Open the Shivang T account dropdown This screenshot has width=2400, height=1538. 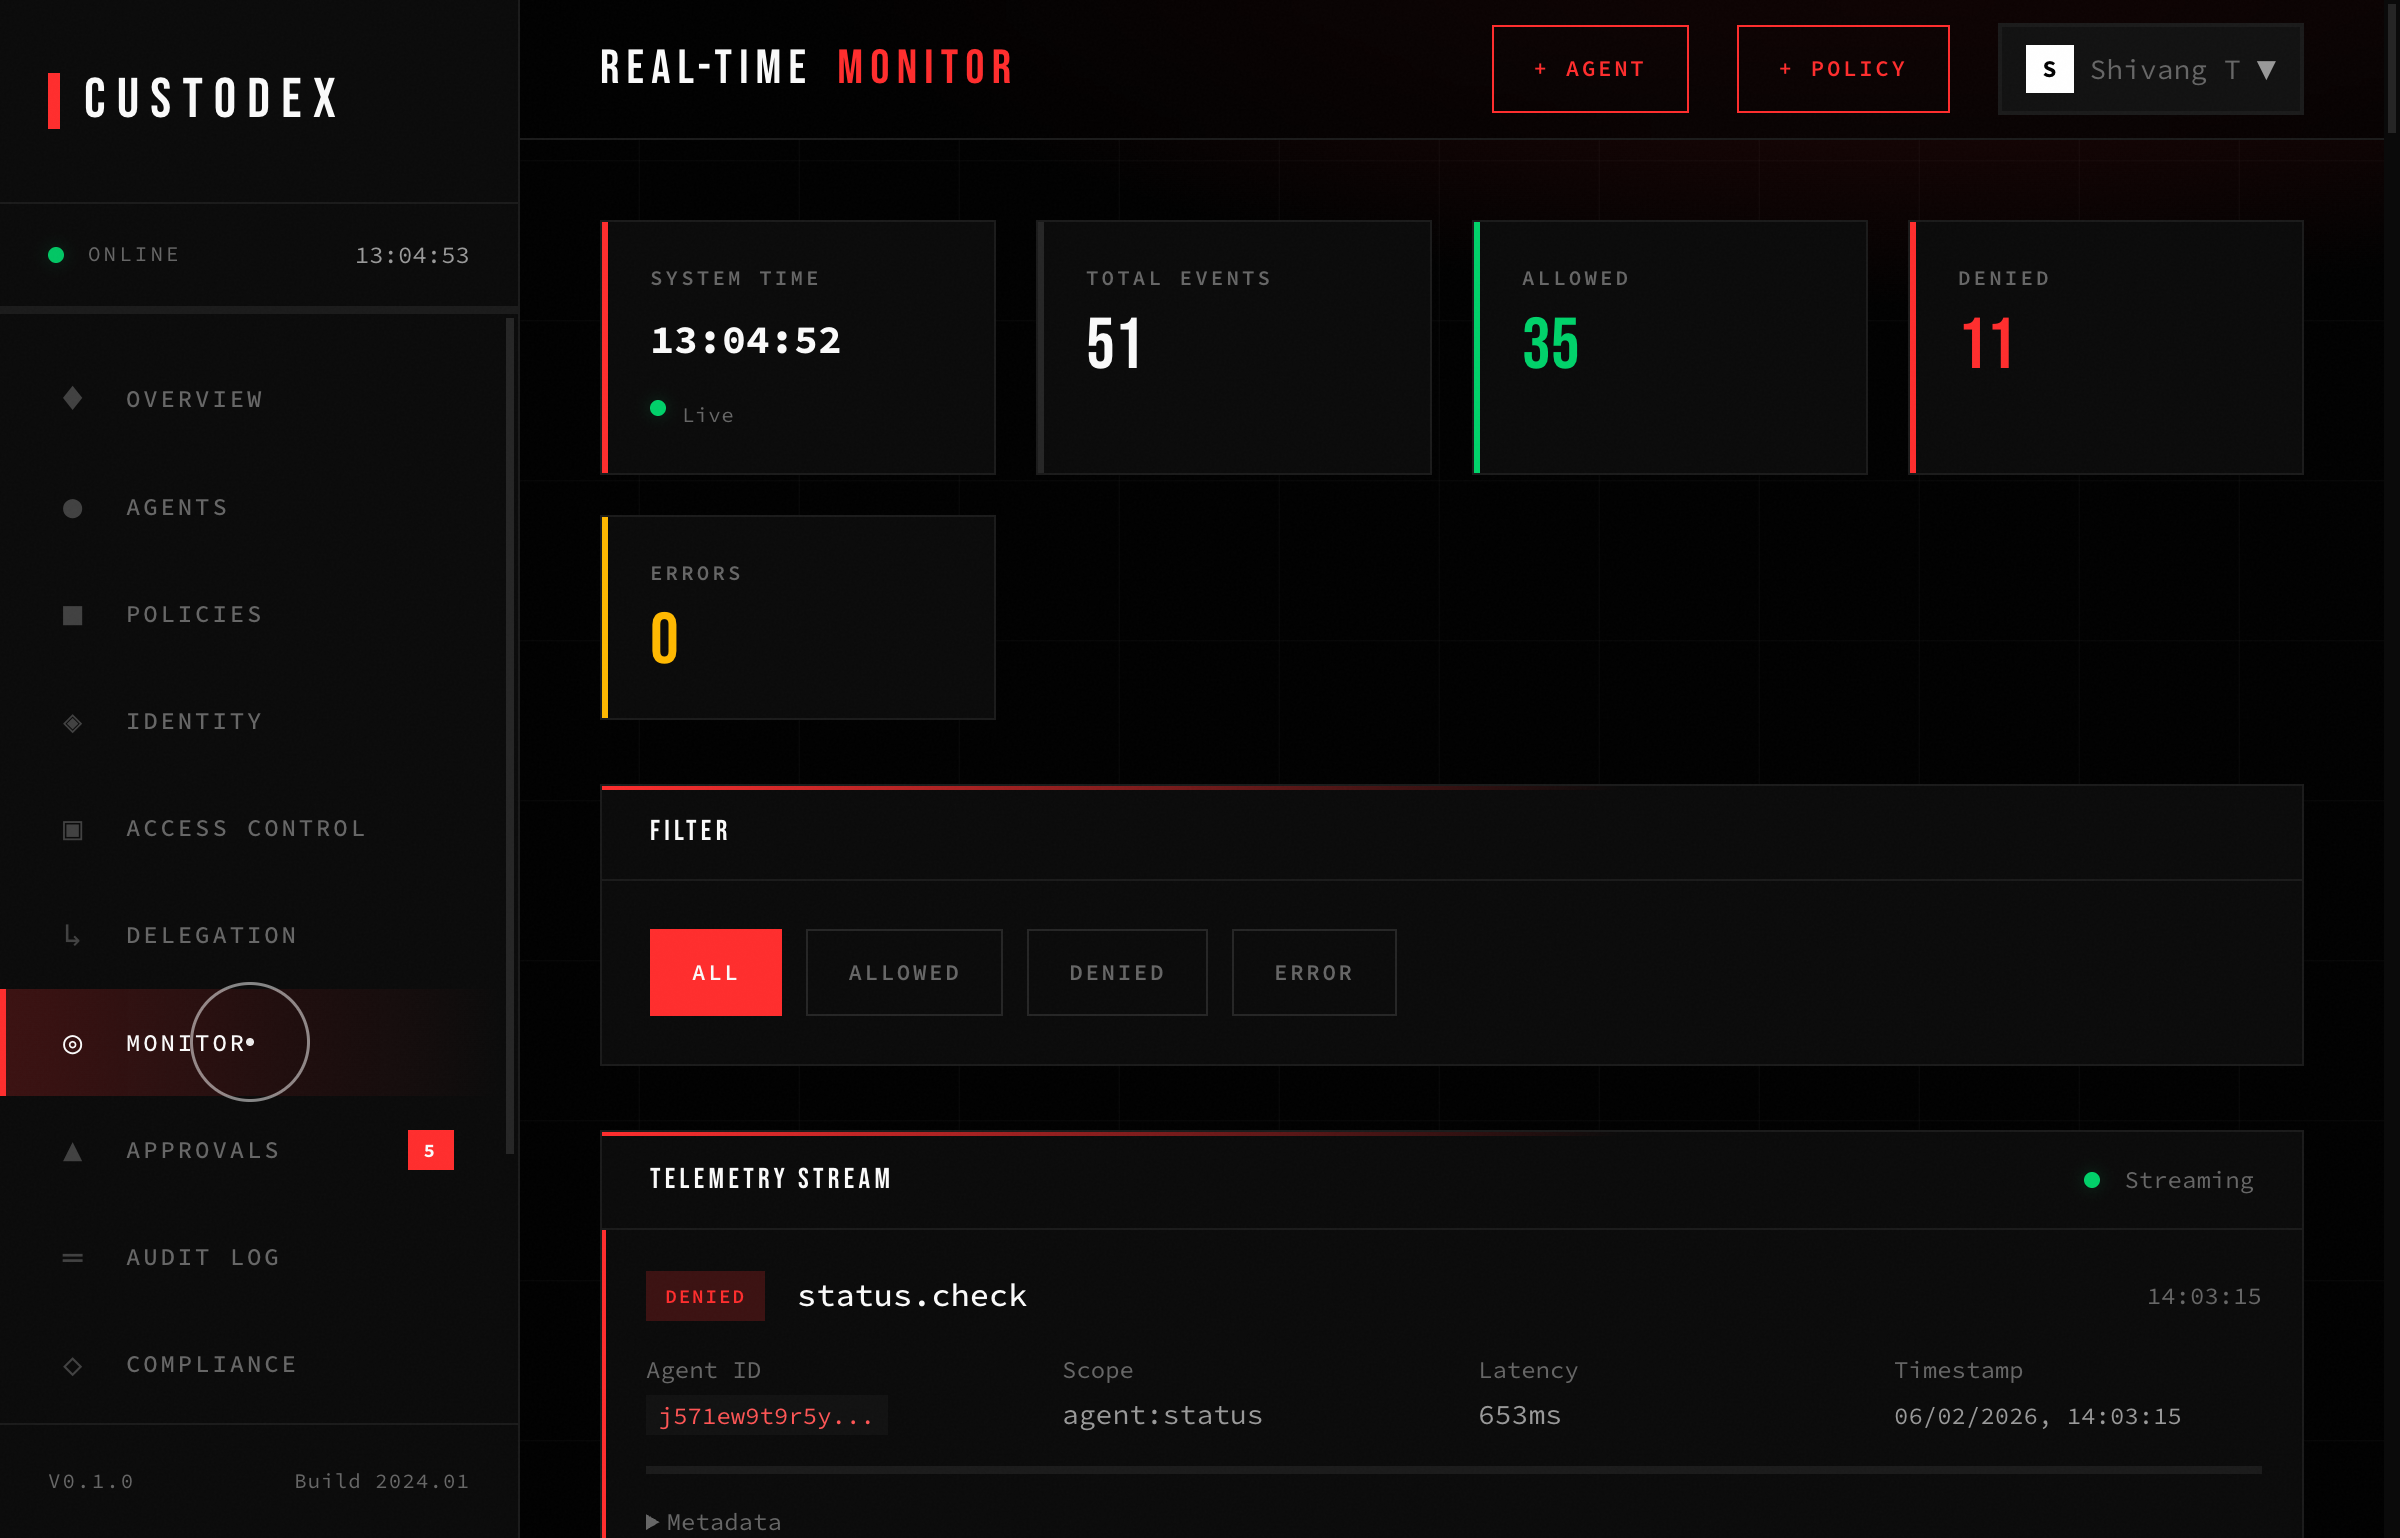[2148, 68]
